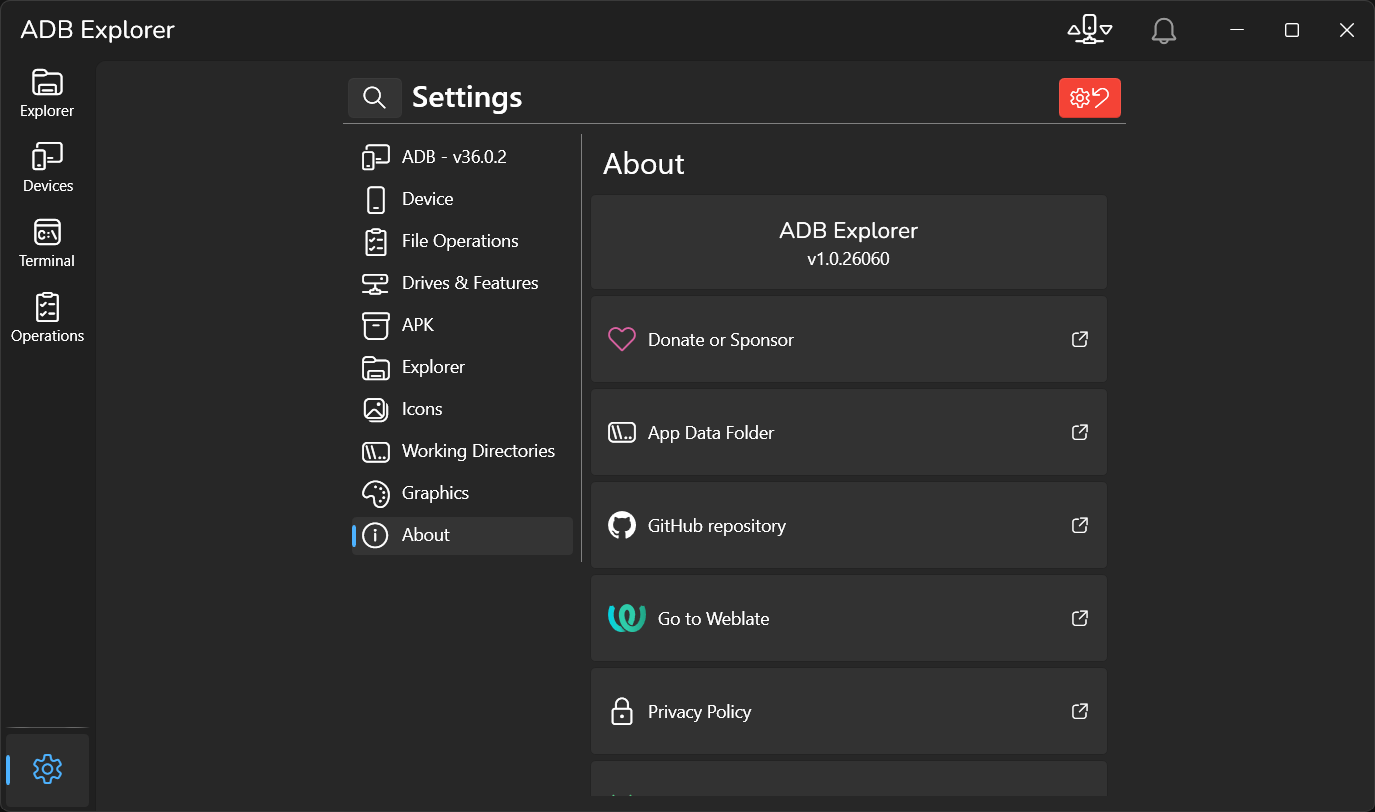This screenshot has height=812, width=1375.
Task: Select the File Operations settings category
Action: coord(462,241)
